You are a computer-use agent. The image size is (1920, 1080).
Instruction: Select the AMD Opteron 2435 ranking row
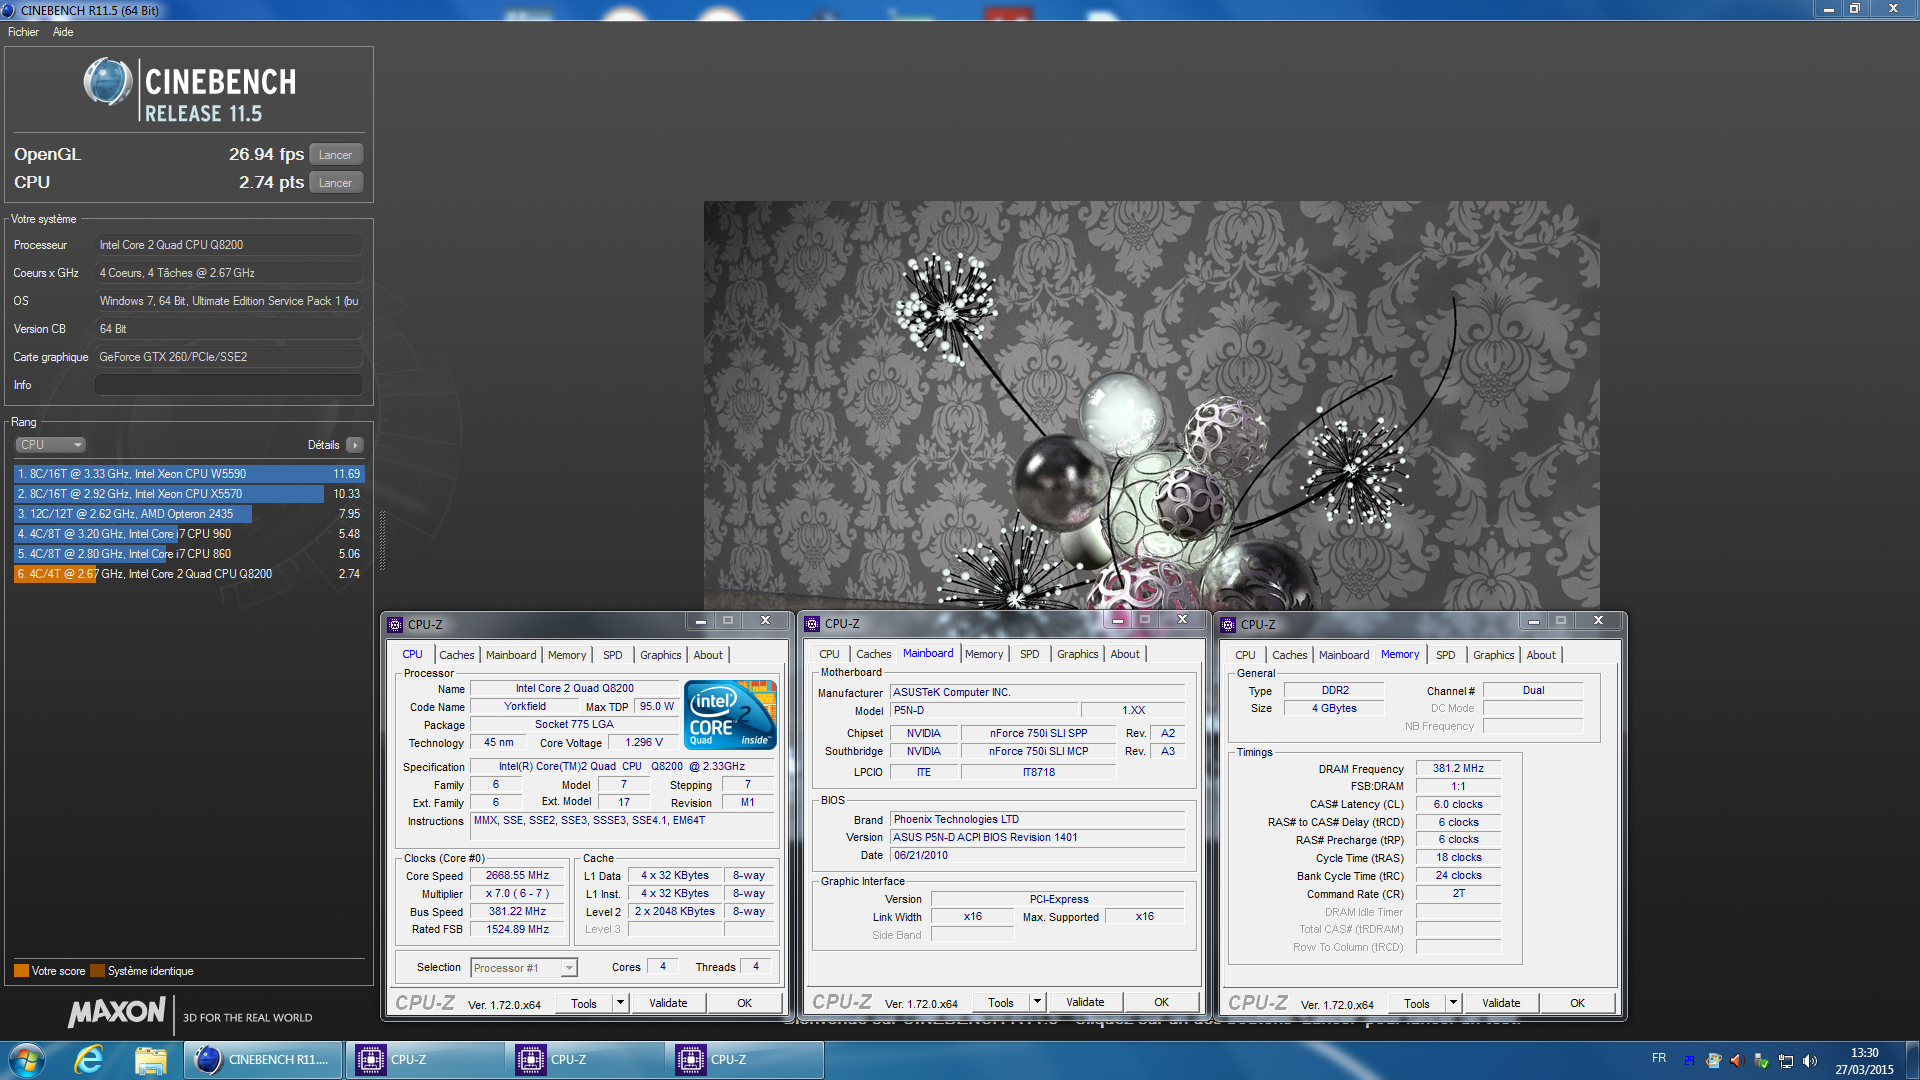[x=189, y=514]
